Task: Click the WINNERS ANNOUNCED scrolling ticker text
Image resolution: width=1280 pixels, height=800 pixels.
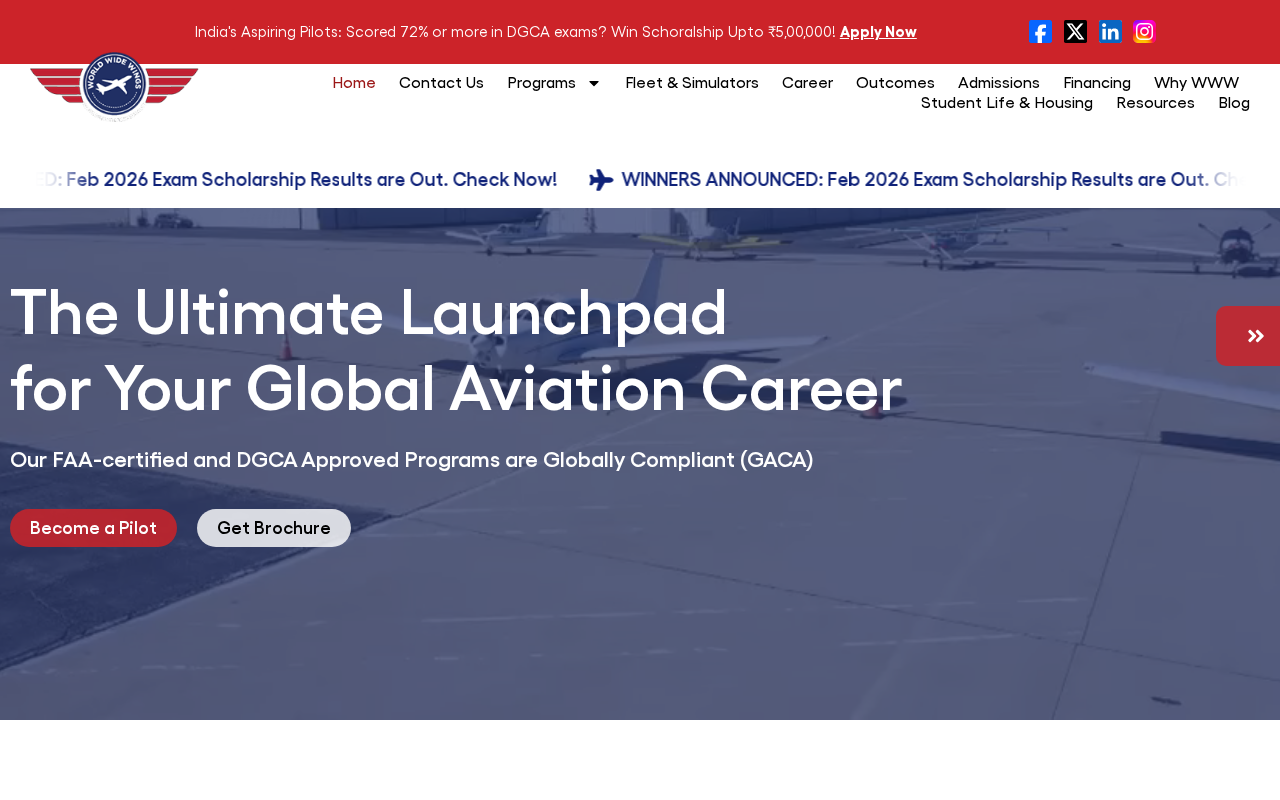Action: (x=930, y=180)
